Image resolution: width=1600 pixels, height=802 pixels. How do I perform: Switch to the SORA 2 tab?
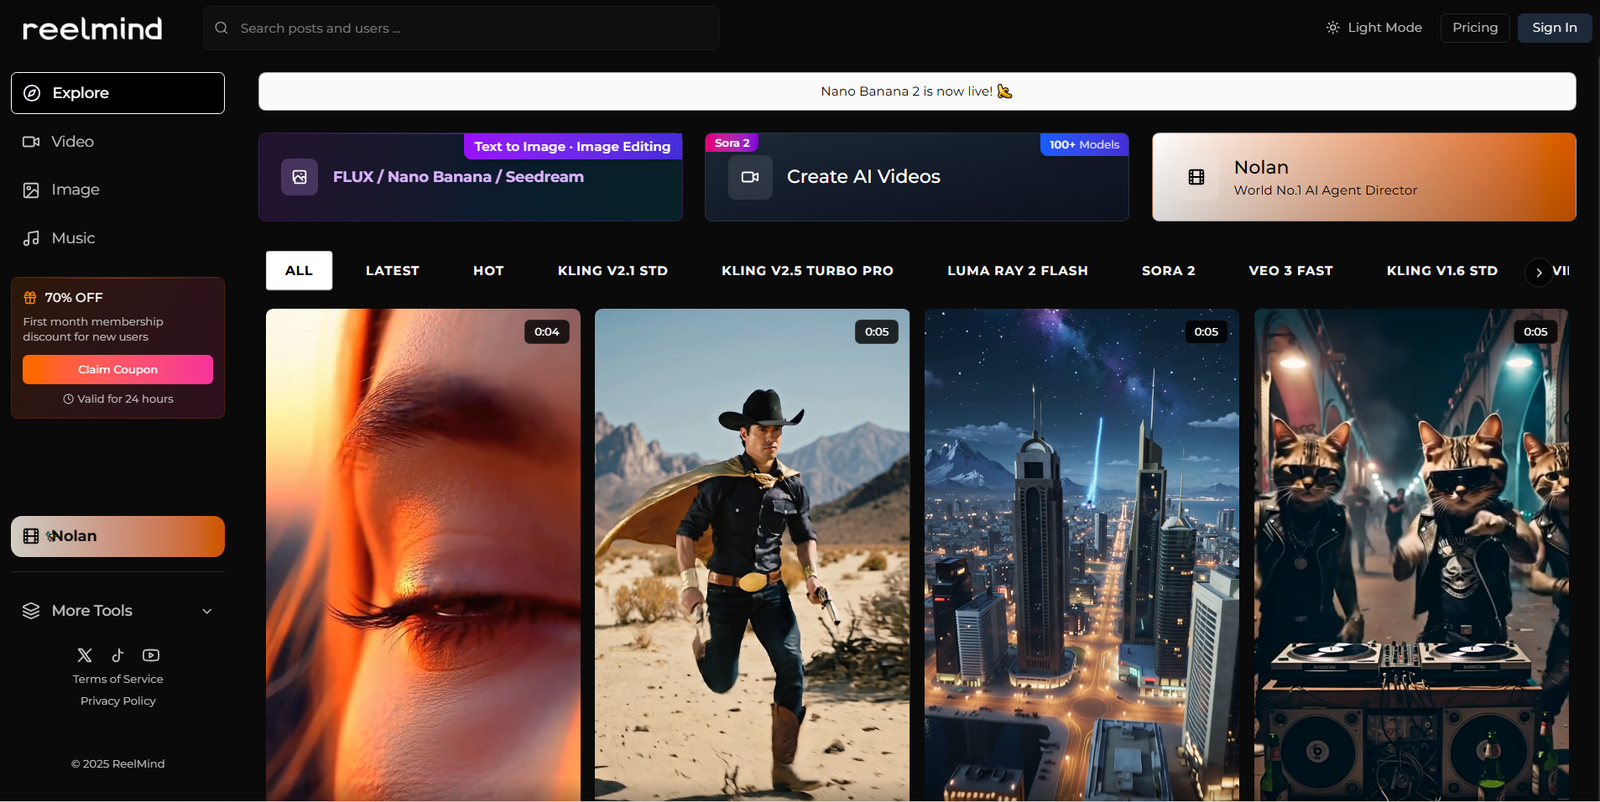point(1168,271)
